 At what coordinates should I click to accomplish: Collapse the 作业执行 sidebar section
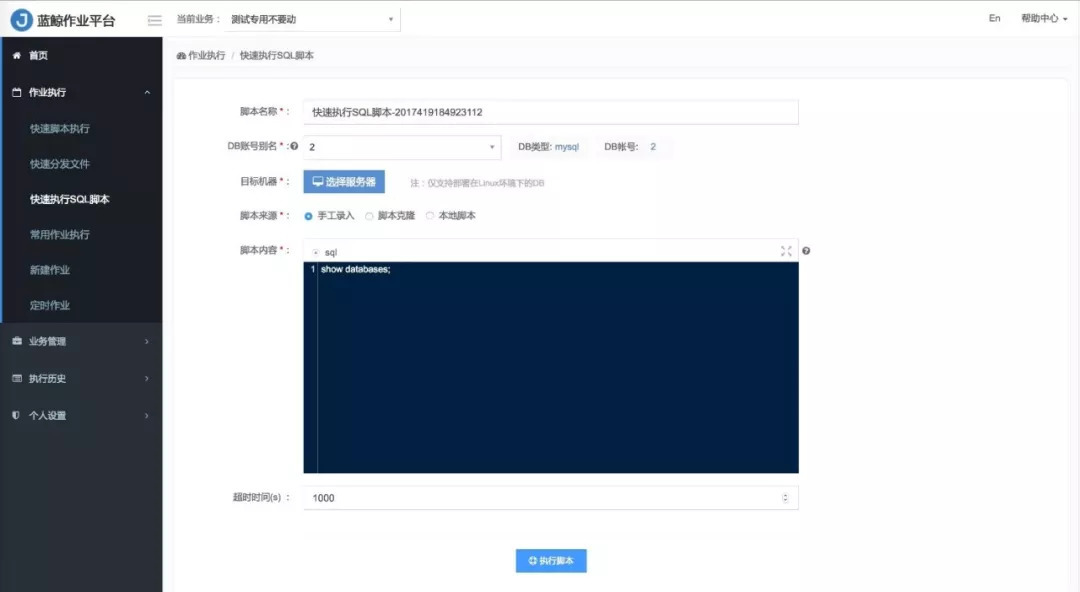pos(147,92)
